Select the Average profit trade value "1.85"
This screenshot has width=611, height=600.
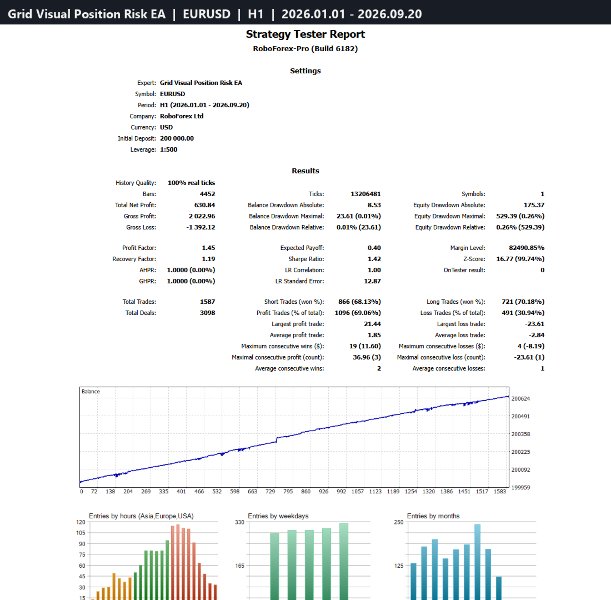tap(374, 335)
